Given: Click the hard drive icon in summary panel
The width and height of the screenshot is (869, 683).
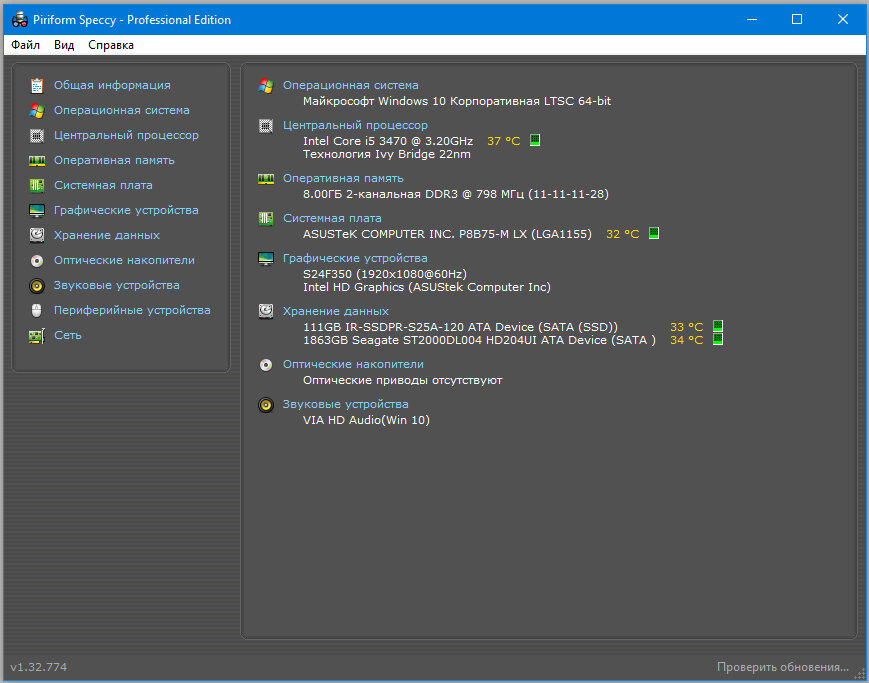Looking at the screenshot, I should click(266, 311).
